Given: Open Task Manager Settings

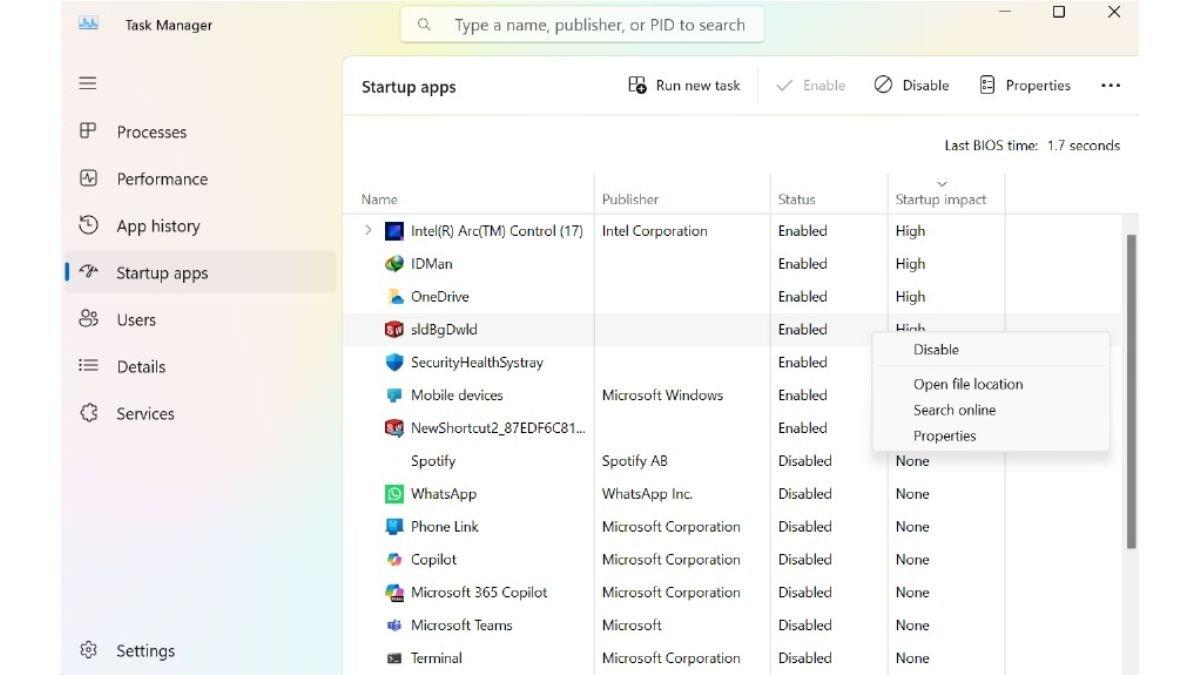Looking at the screenshot, I should pos(200,651).
